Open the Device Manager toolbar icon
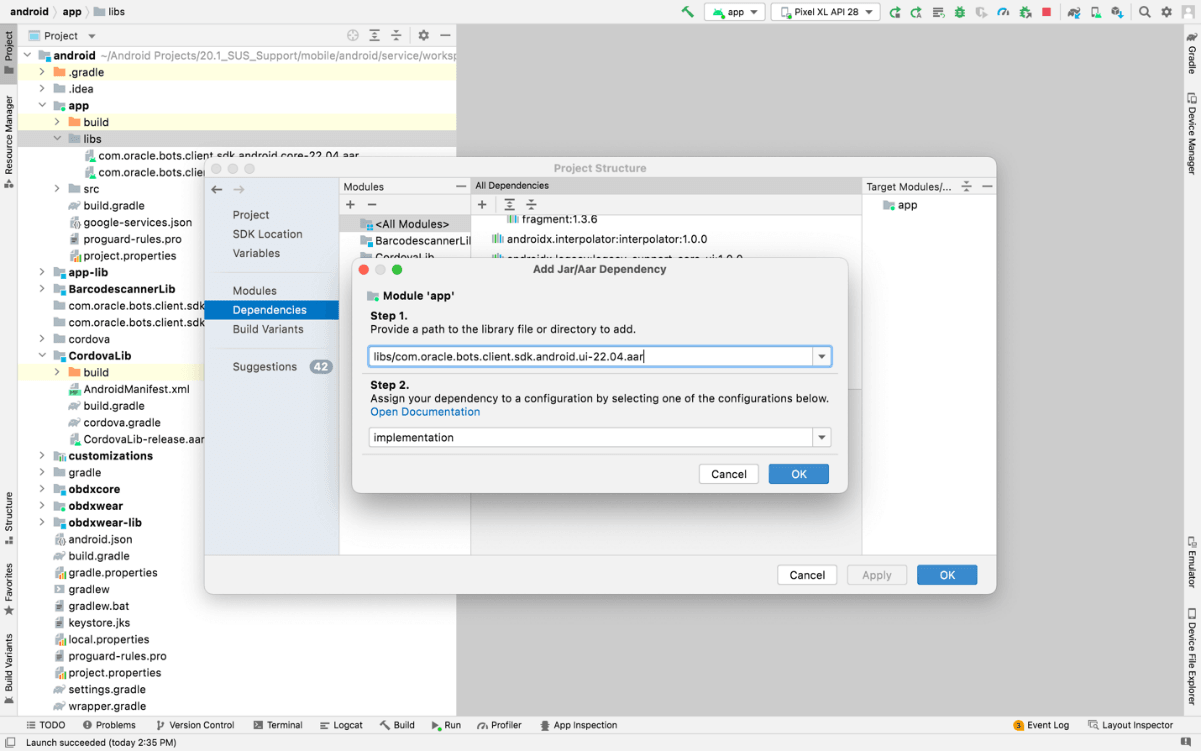 1096,12
